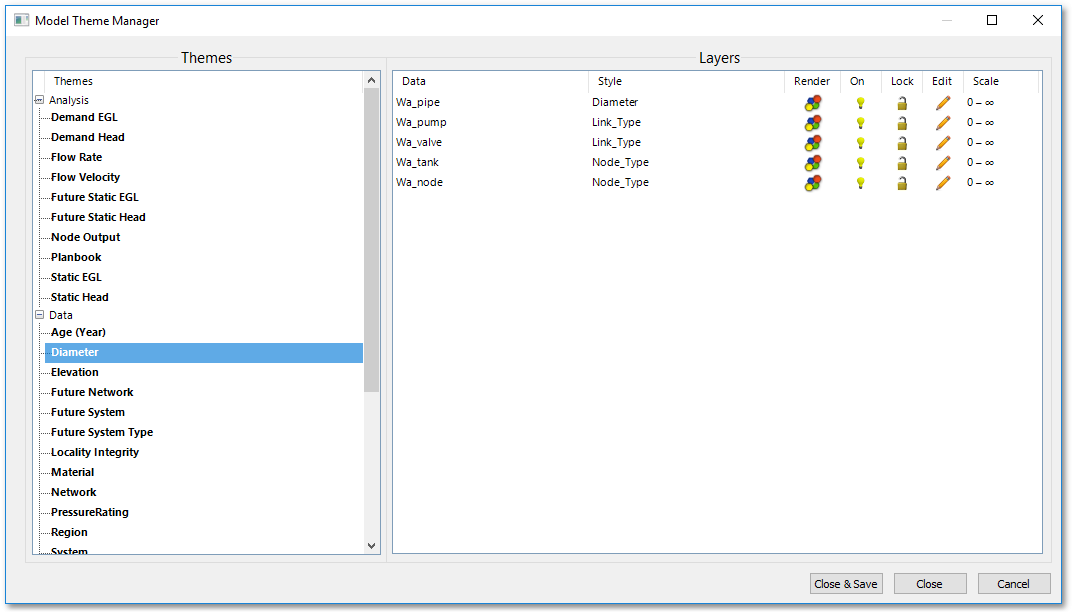Select the Future System Type theme

pos(102,432)
